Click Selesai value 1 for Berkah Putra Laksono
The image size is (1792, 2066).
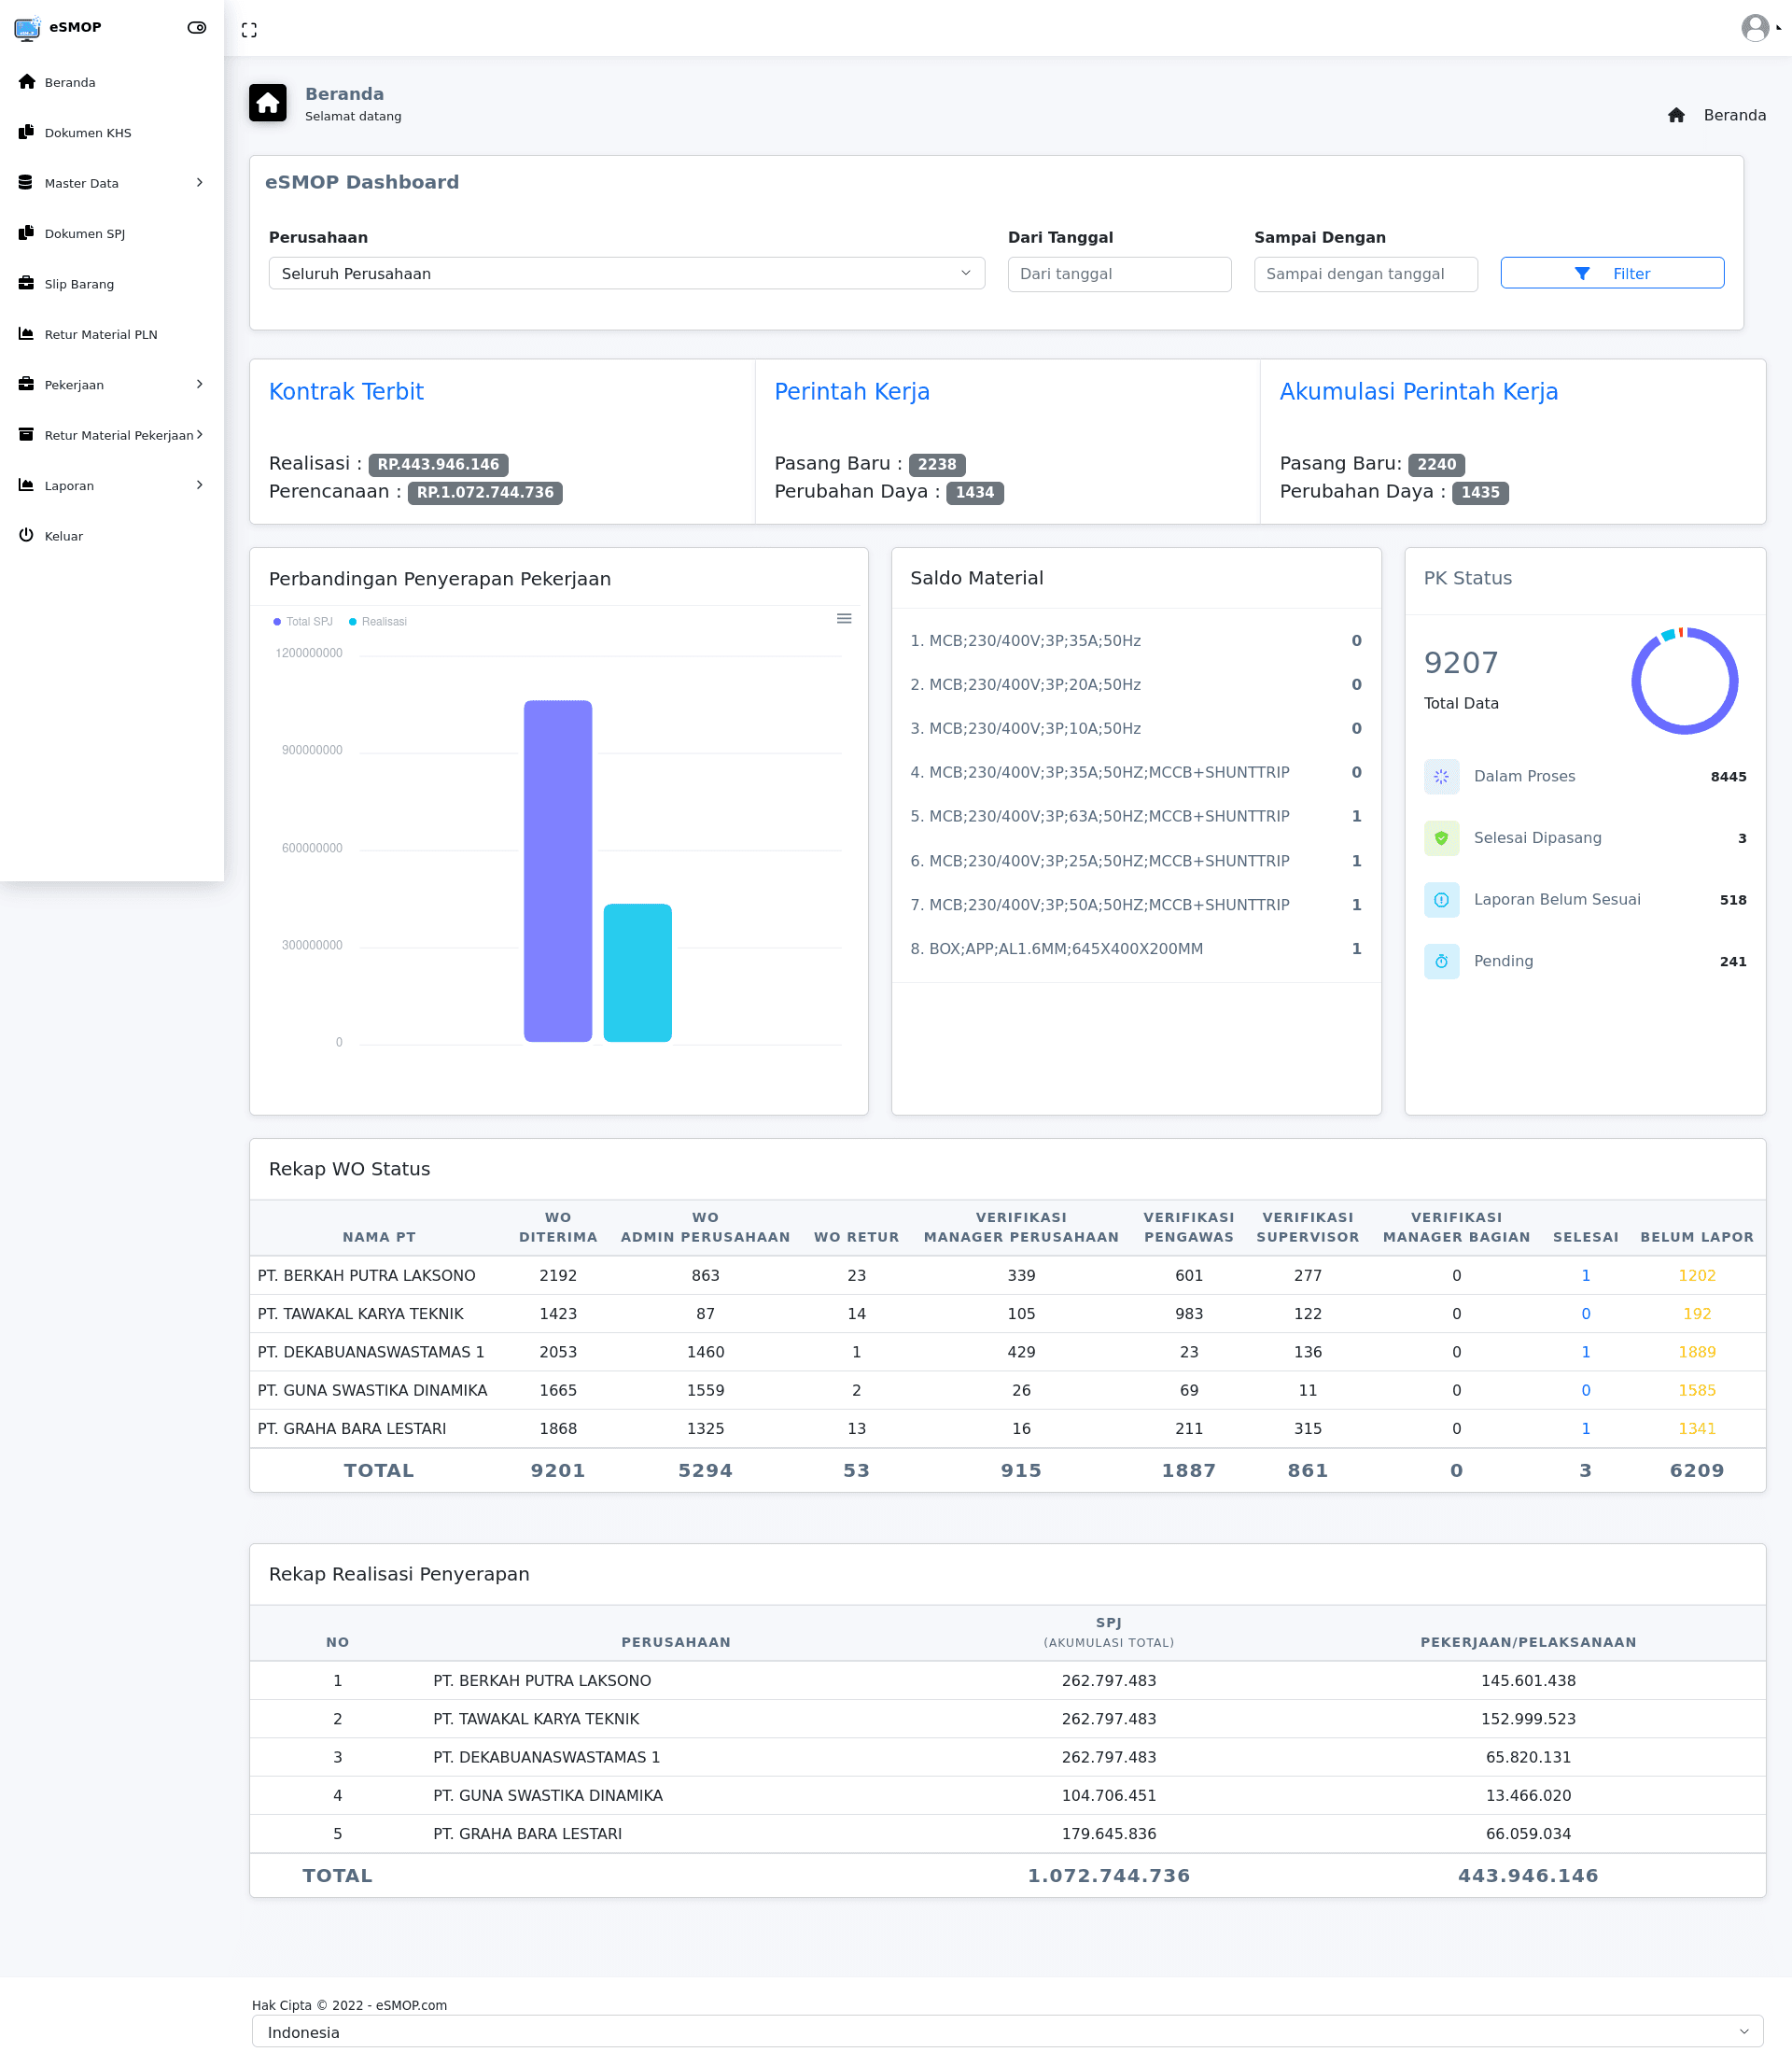1585,1275
